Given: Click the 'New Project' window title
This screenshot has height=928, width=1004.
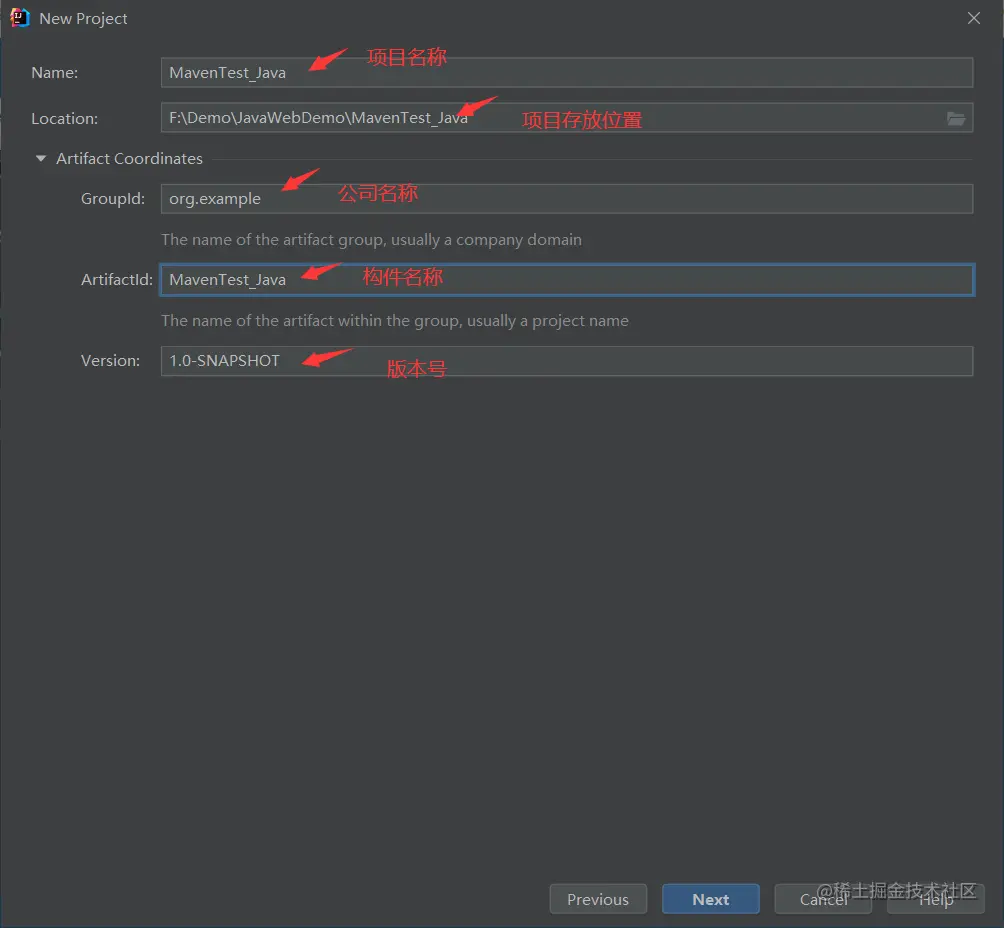Looking at the screenshot, I should coord(83,19).
